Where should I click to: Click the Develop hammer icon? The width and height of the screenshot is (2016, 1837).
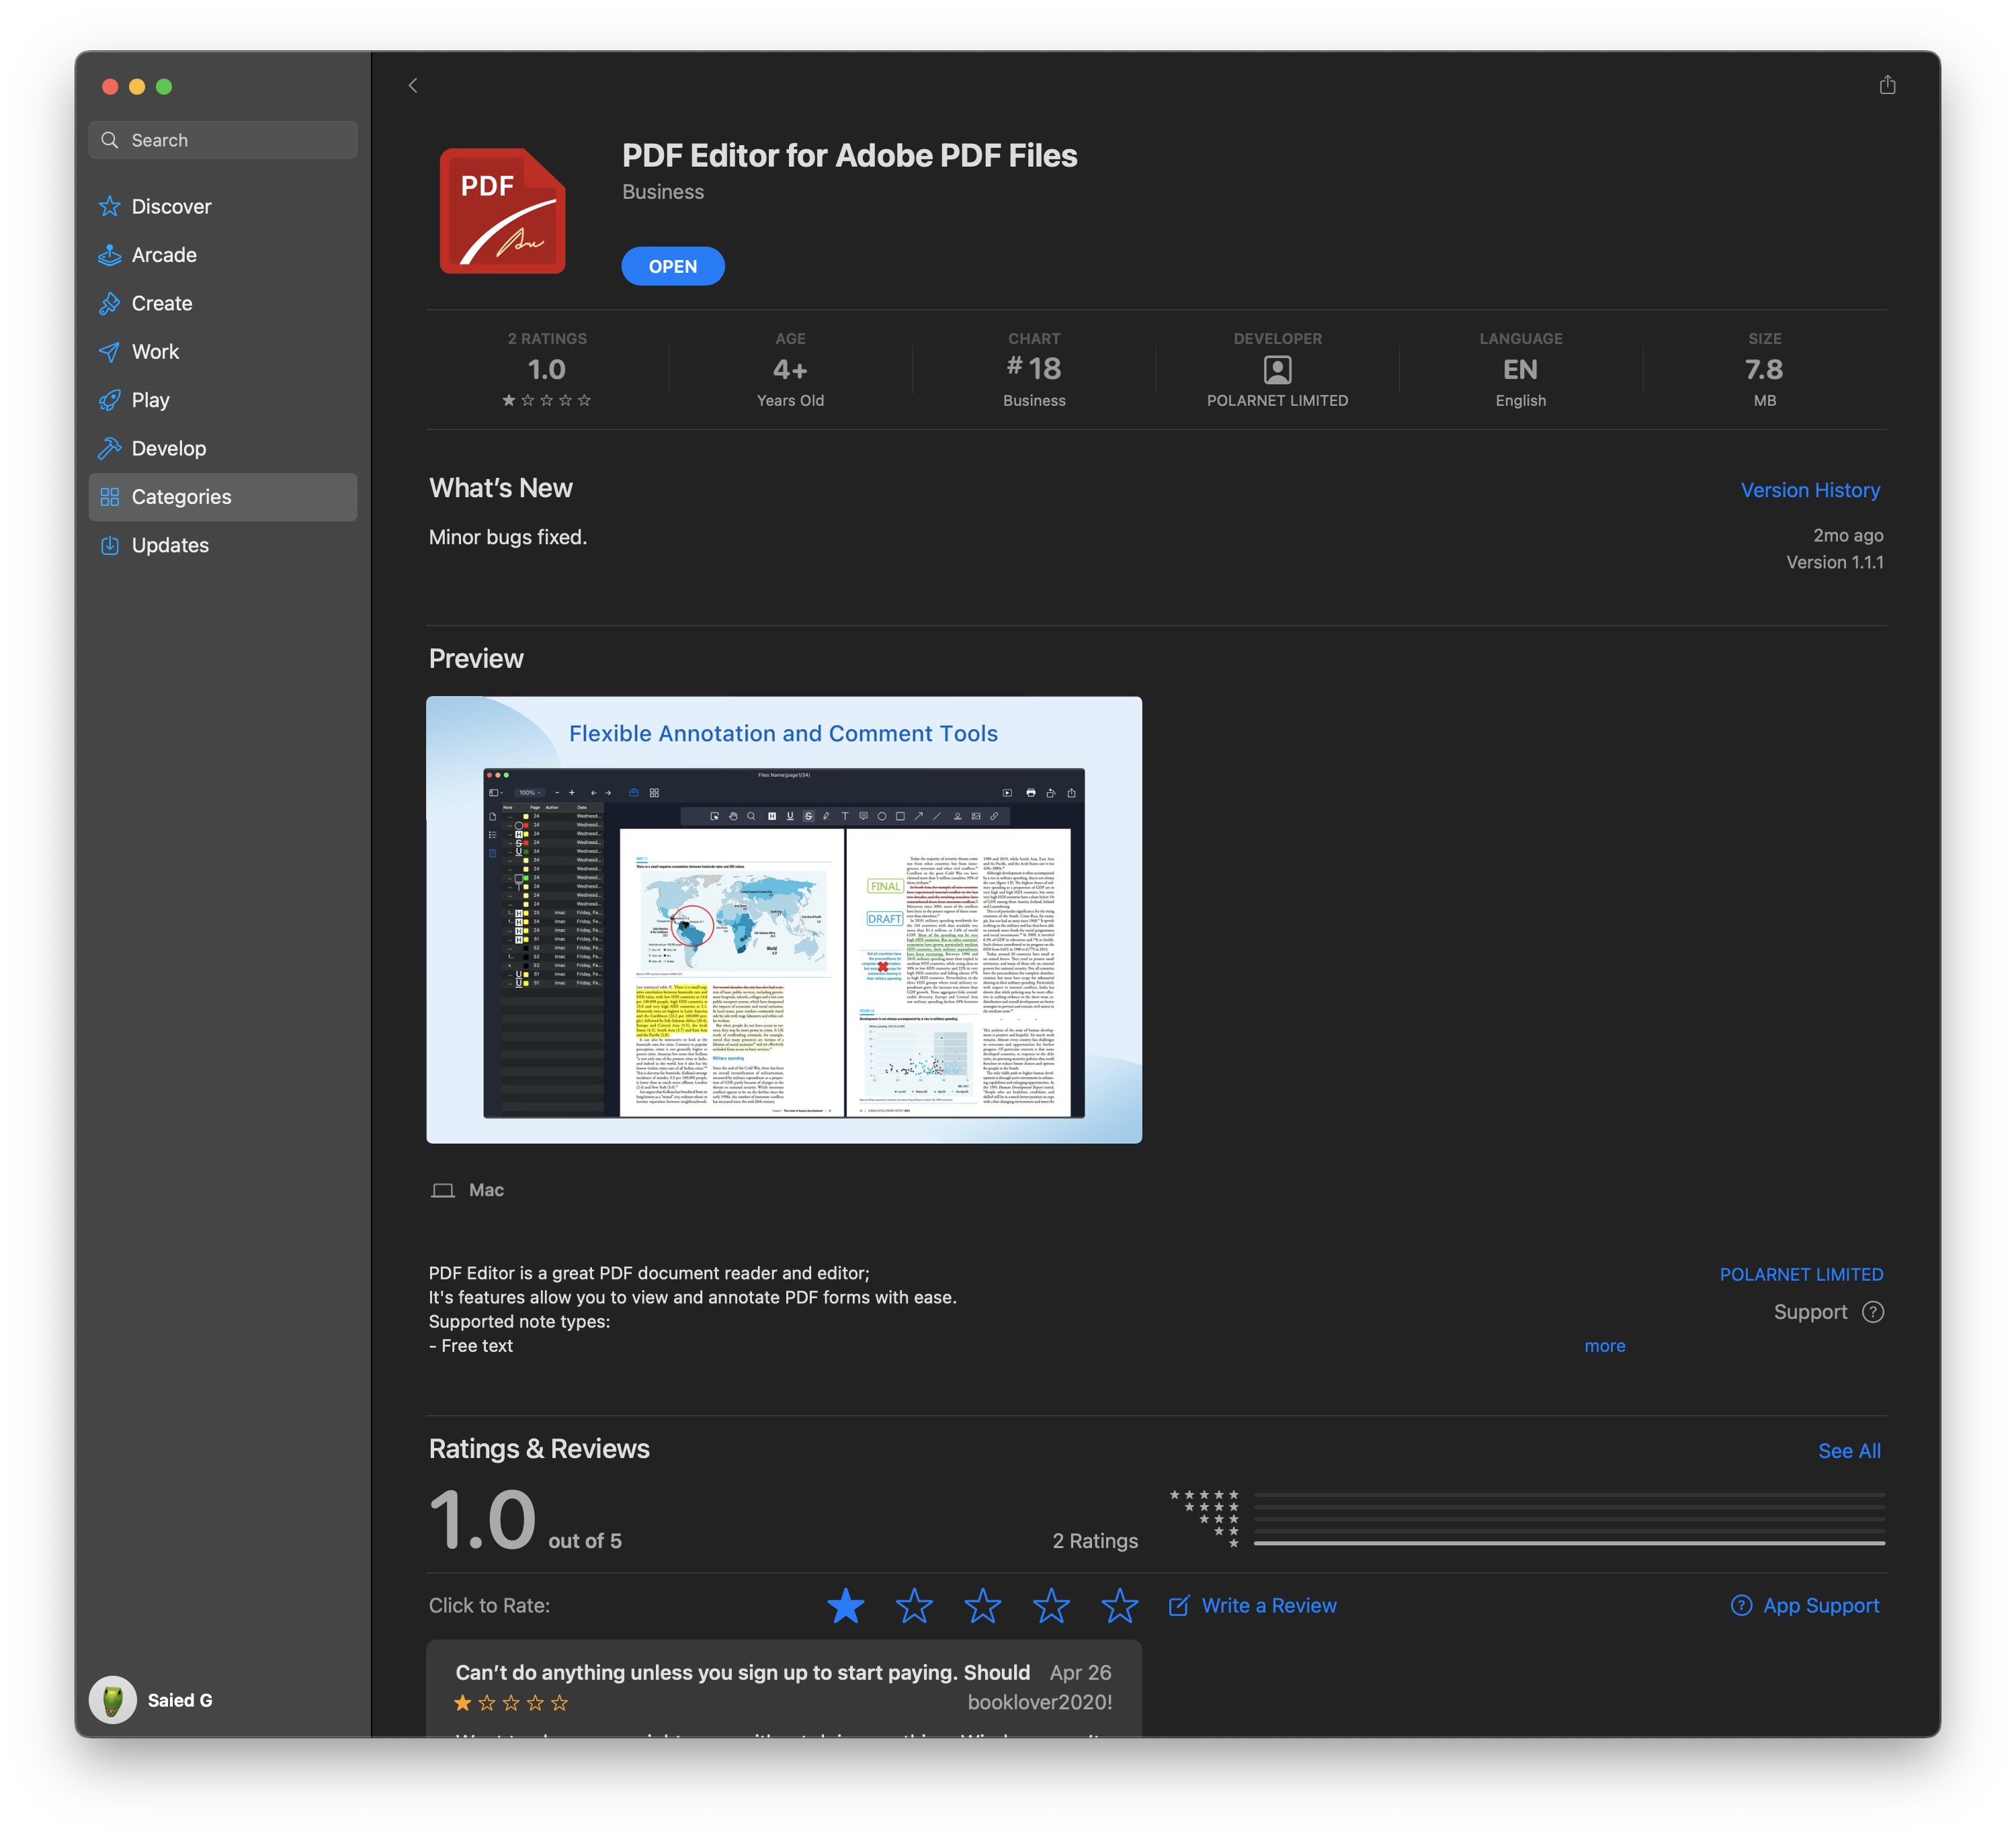tap(110, 448)
